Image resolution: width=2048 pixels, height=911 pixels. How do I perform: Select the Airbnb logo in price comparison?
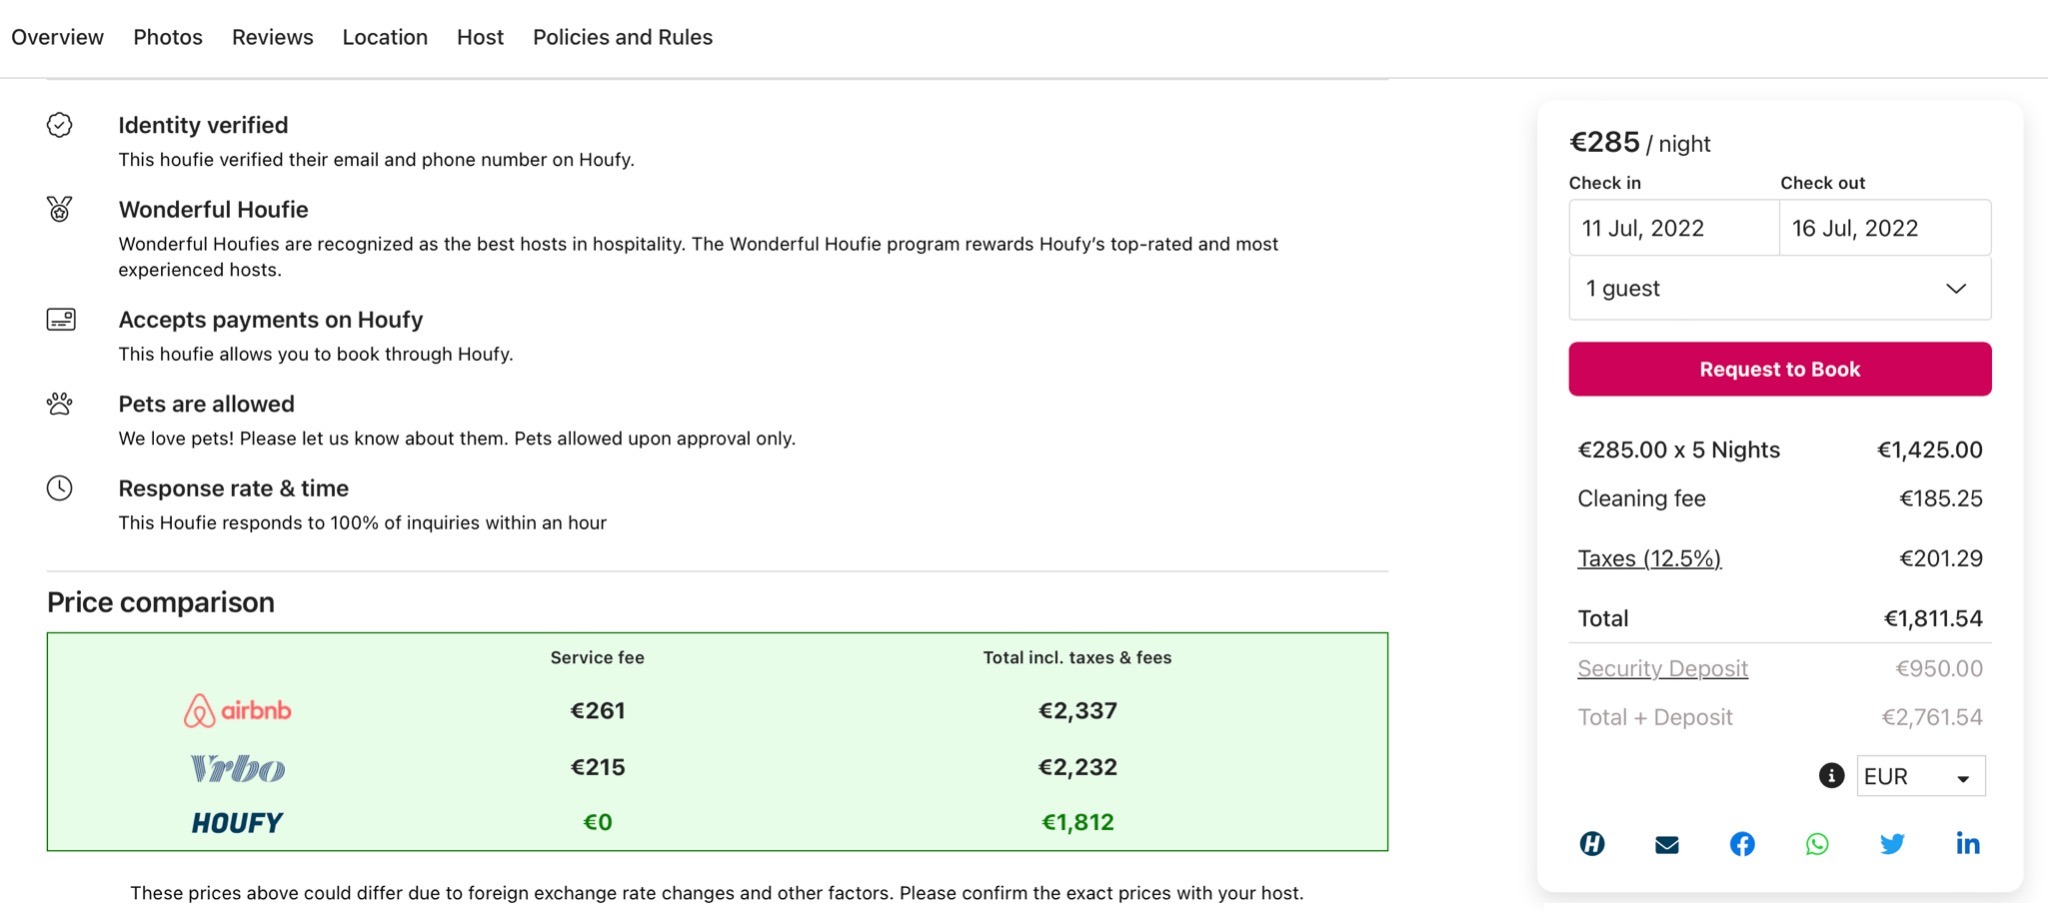click(237, 710)
